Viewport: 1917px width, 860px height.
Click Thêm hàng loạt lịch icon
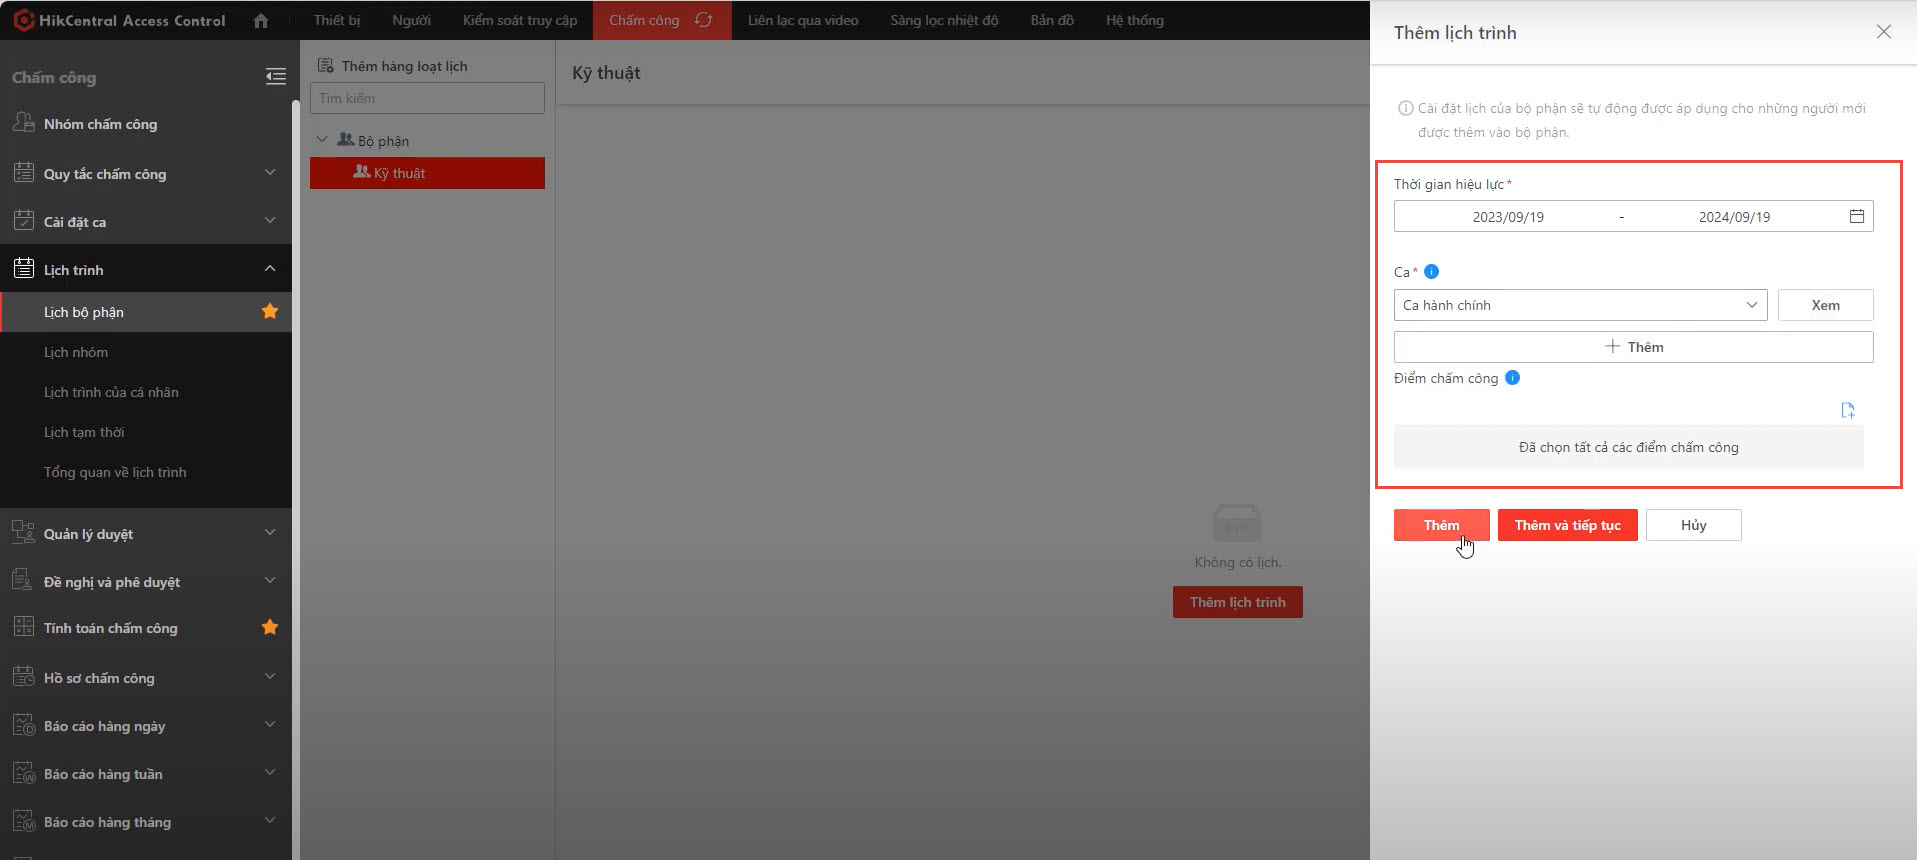[x=325, y=66]
